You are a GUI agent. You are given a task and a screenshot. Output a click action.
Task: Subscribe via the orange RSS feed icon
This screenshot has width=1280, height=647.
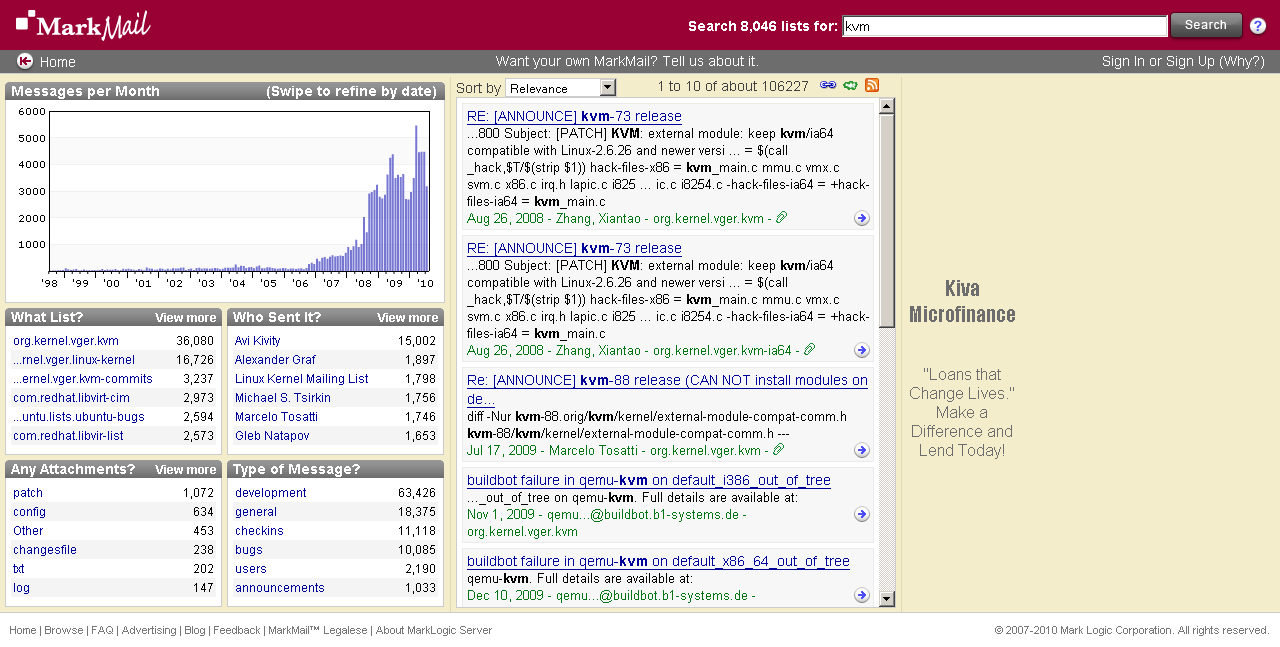(x=872, y=85)
